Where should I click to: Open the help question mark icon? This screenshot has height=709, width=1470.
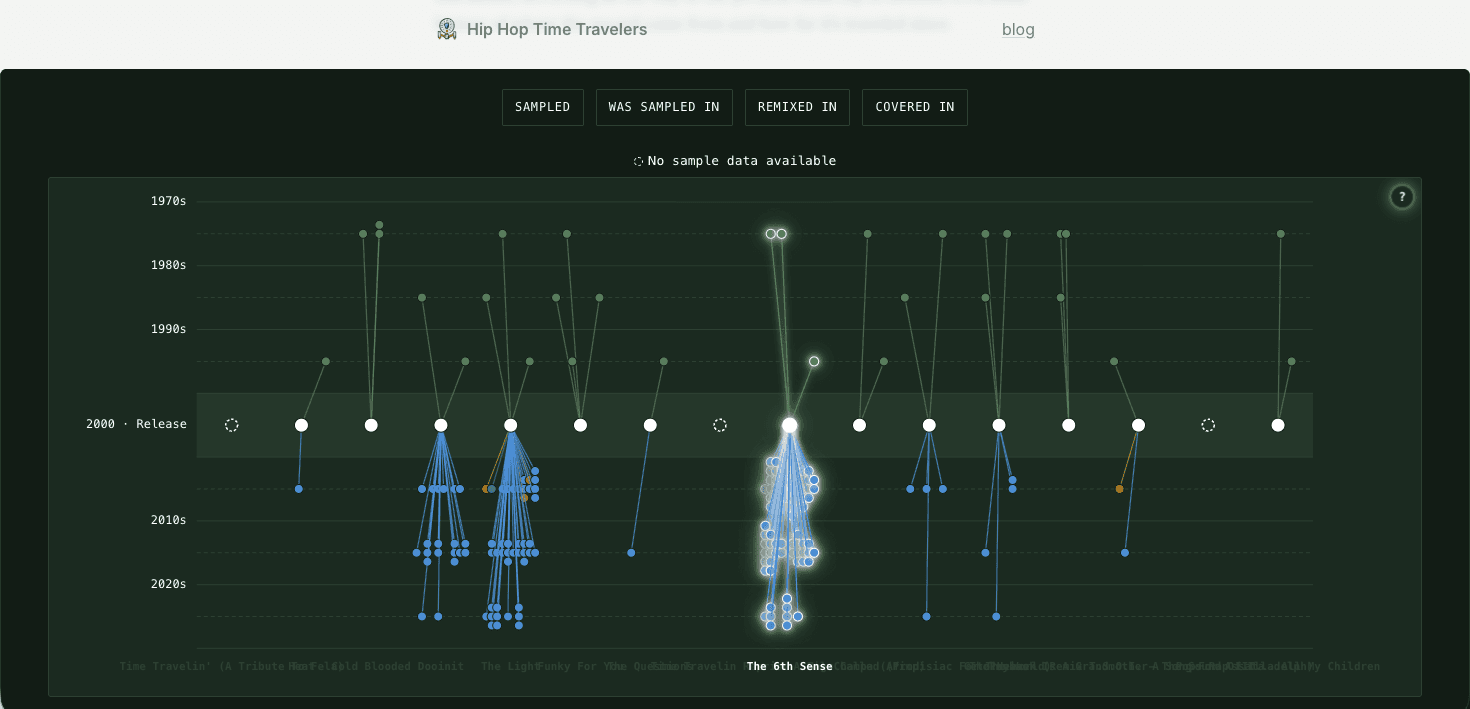[x=1402, y=197]
